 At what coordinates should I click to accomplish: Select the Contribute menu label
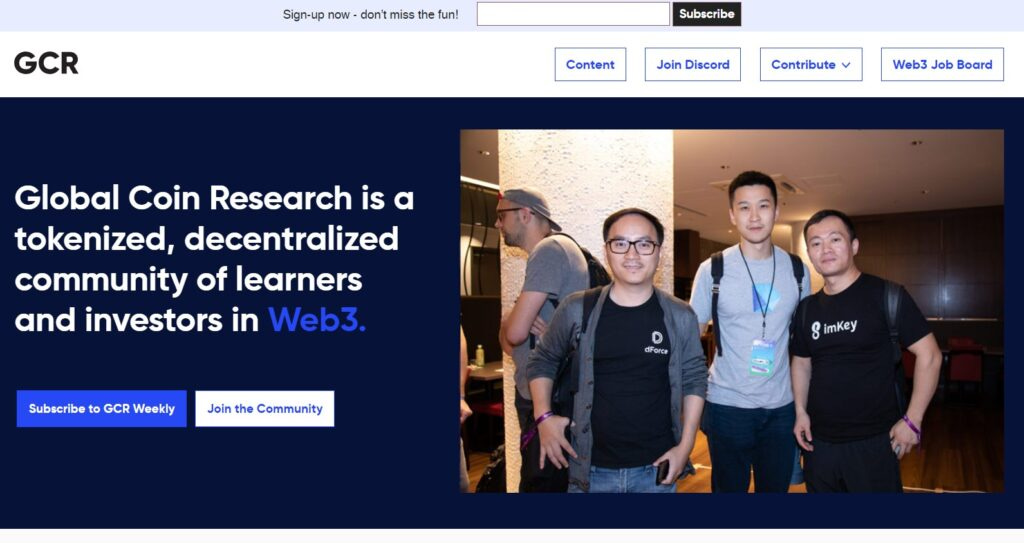click(x=803, y=65)
